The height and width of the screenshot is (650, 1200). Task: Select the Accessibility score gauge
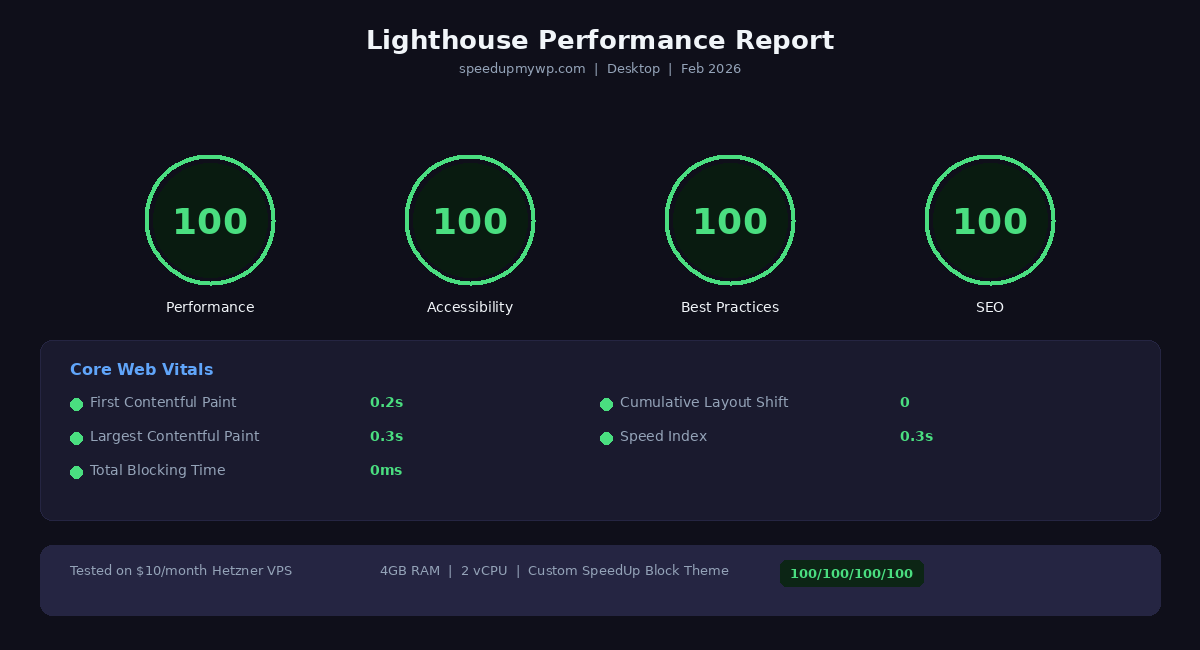point(470,220)
